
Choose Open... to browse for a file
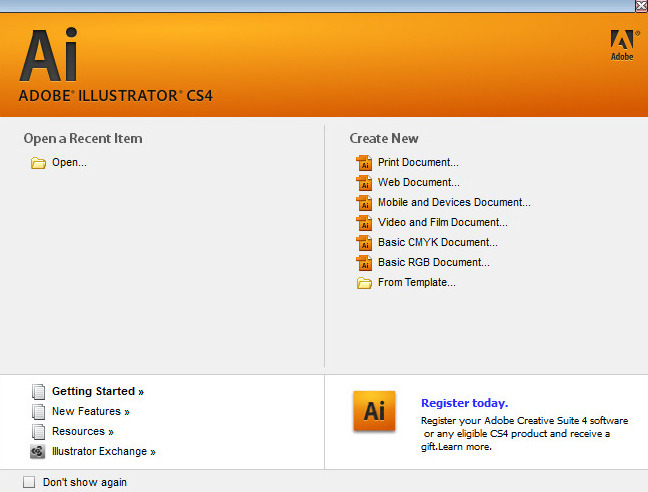pos(69,162)
